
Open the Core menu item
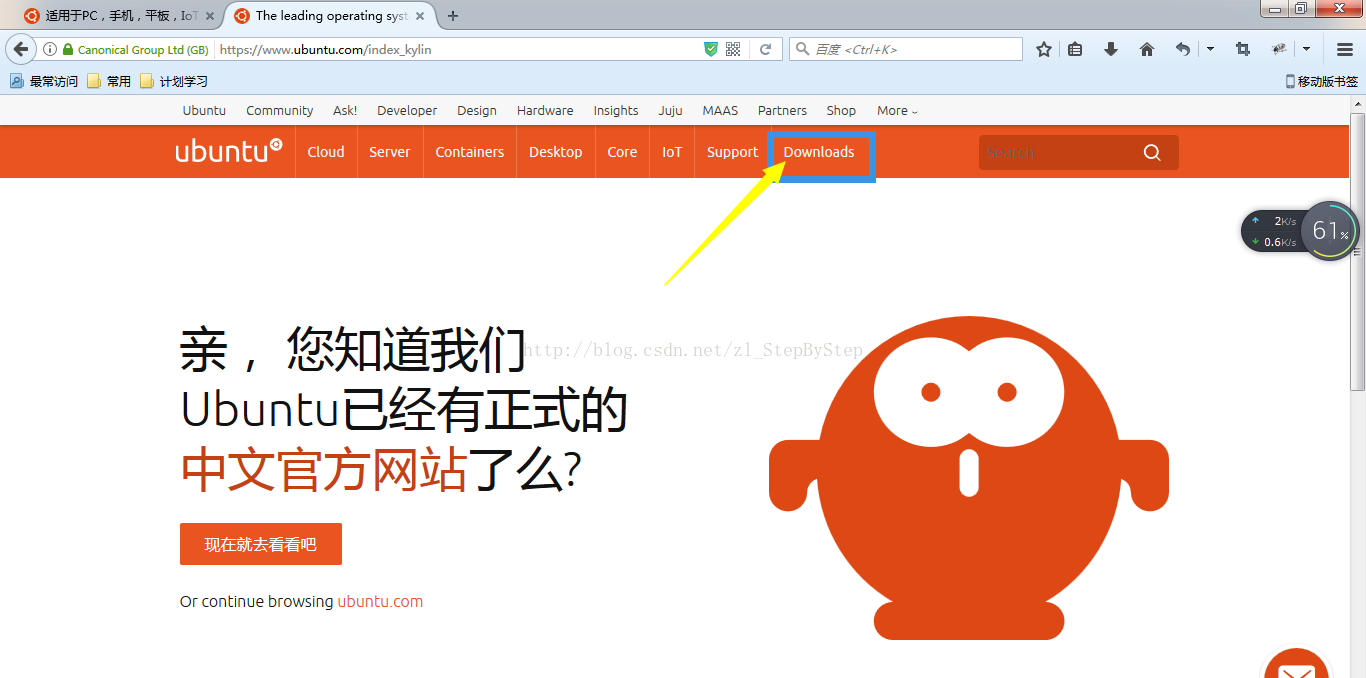click(622, 152)
